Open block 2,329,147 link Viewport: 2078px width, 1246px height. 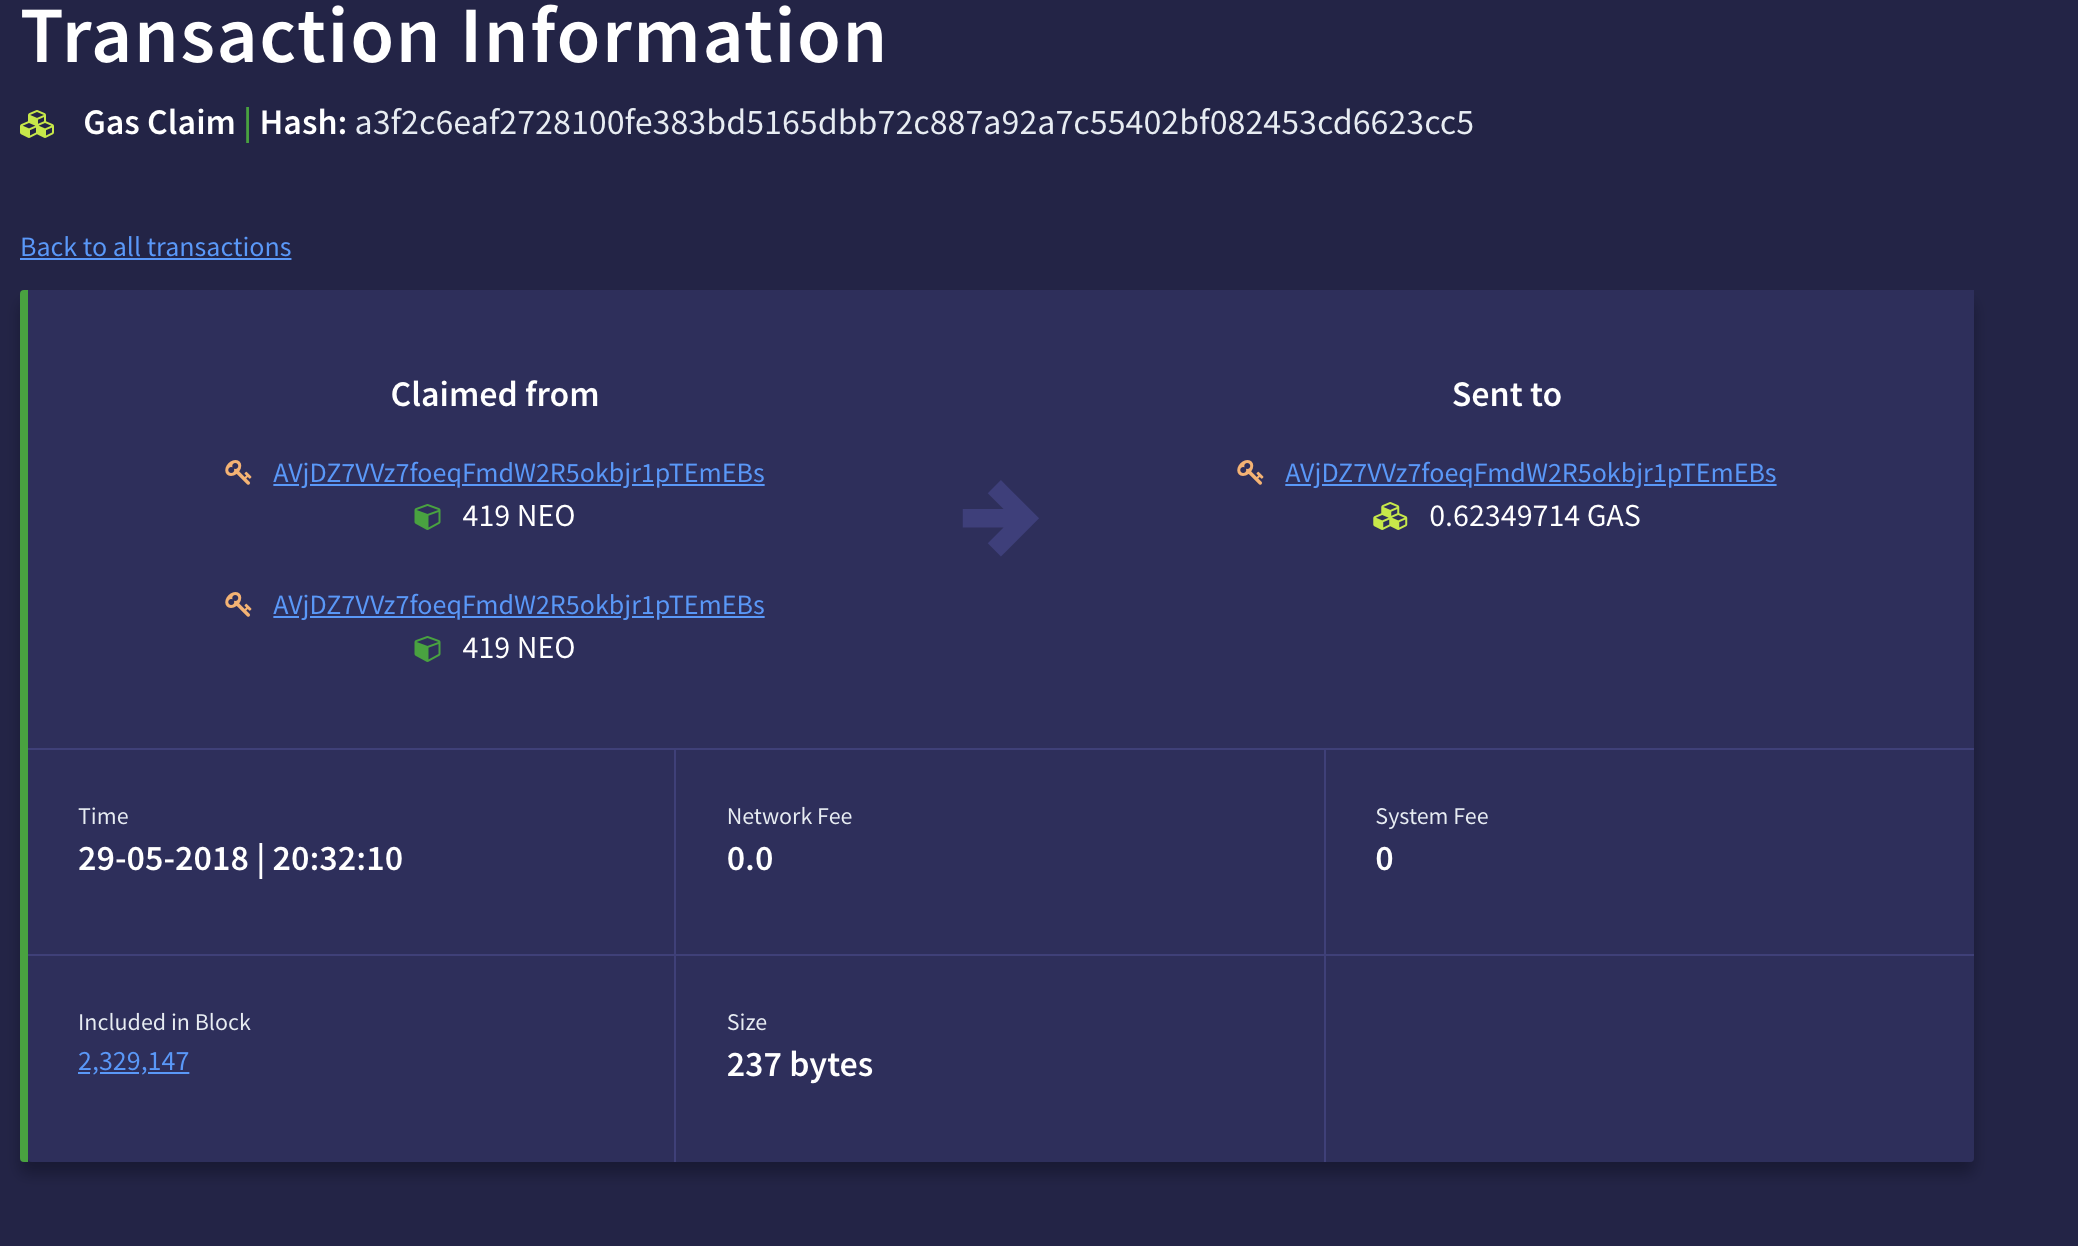coord(134,1061)
